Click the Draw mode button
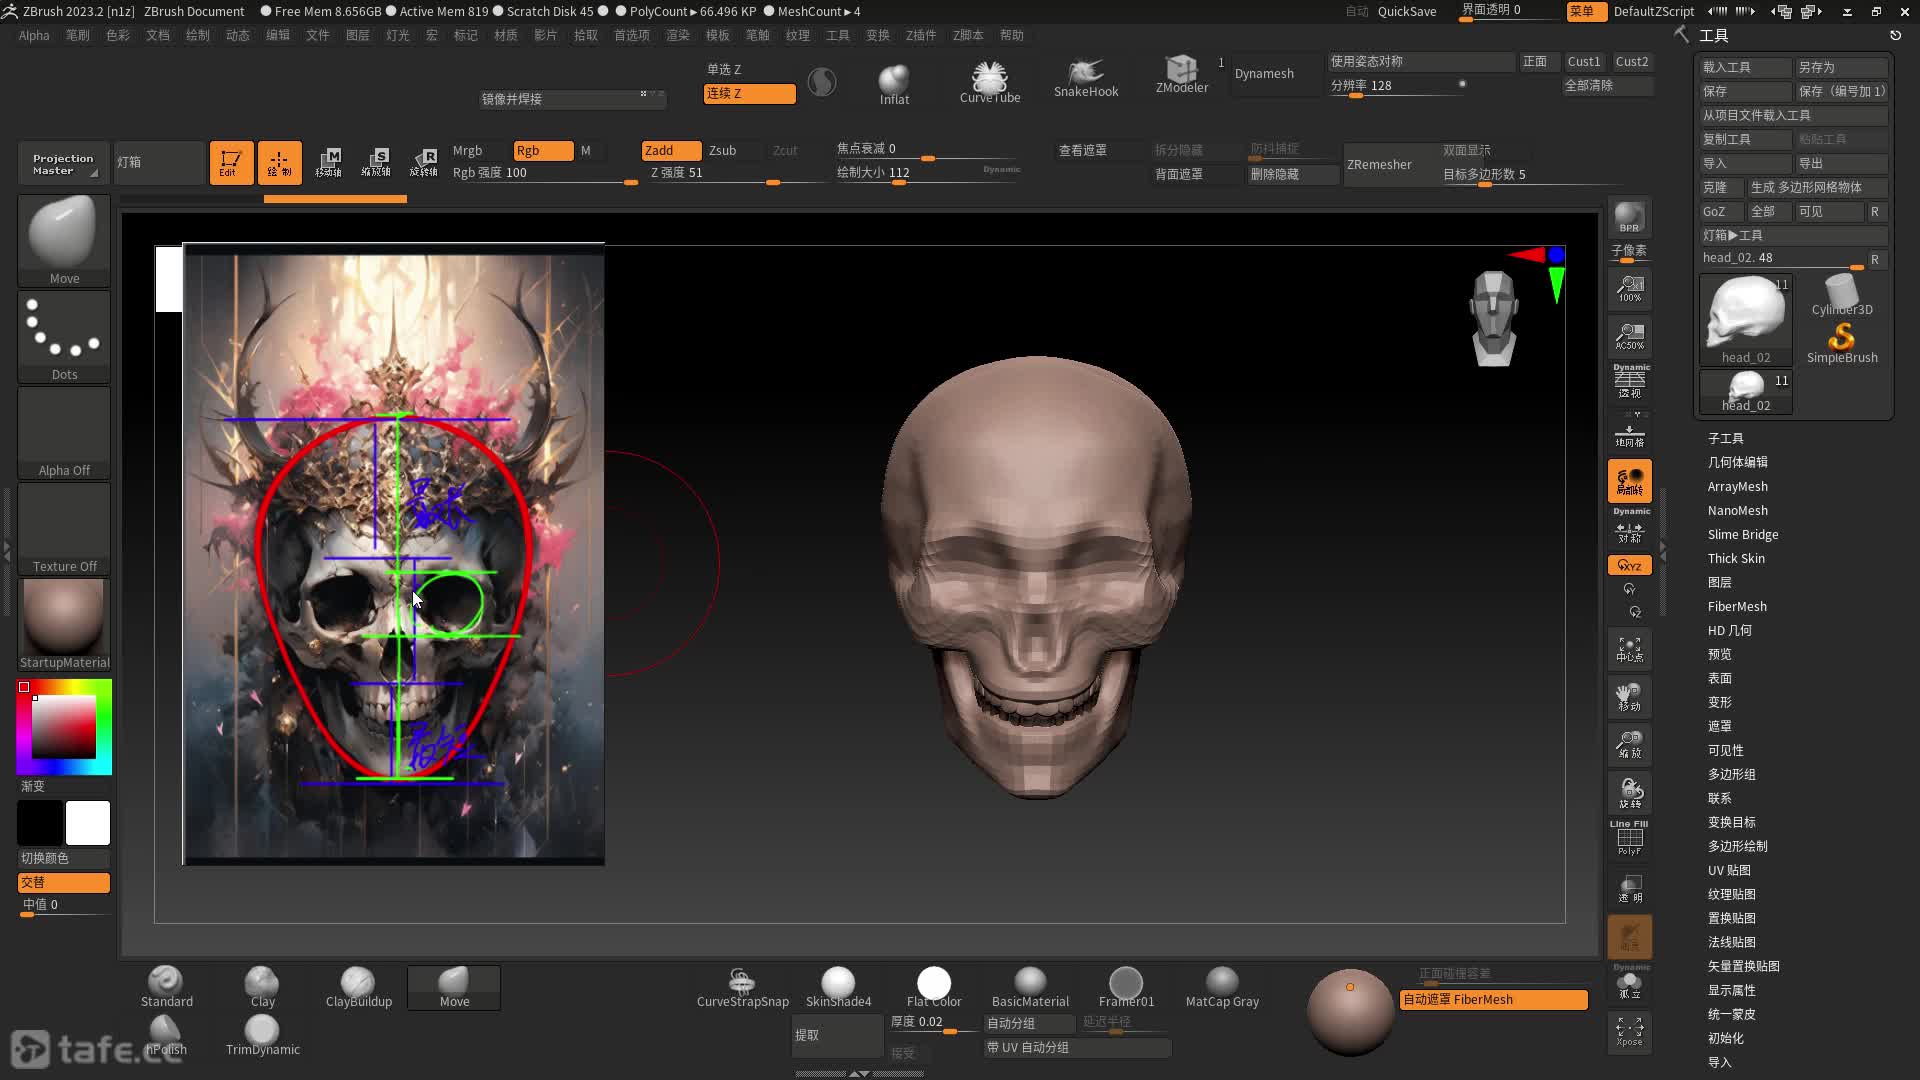 click(x=279, y=162)
